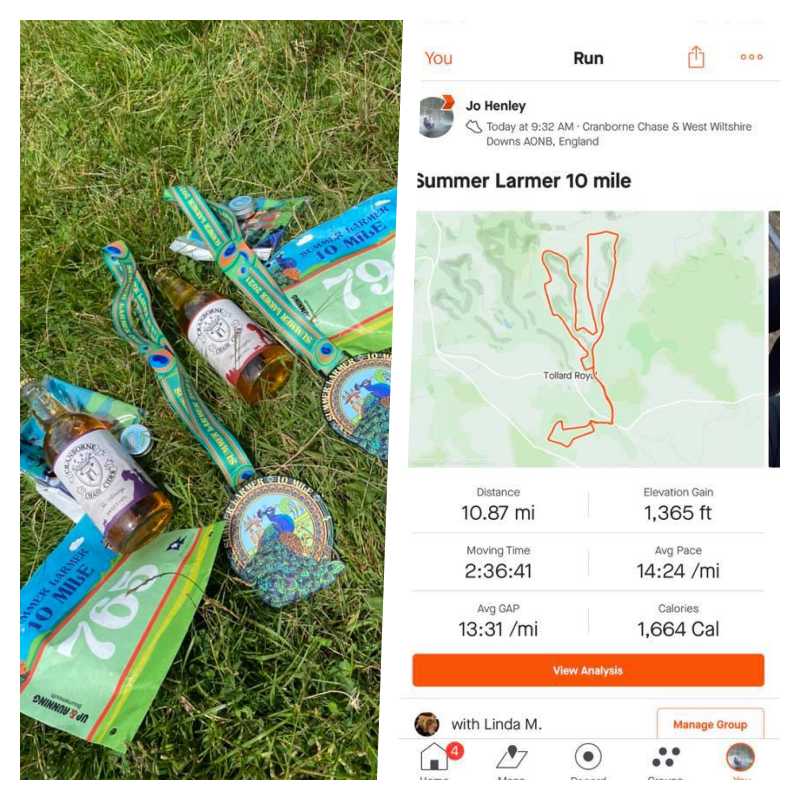Screen dimensions: 800x800
Task: Tap Linda M.'s avatar photo
Action: tap(427, 724)
